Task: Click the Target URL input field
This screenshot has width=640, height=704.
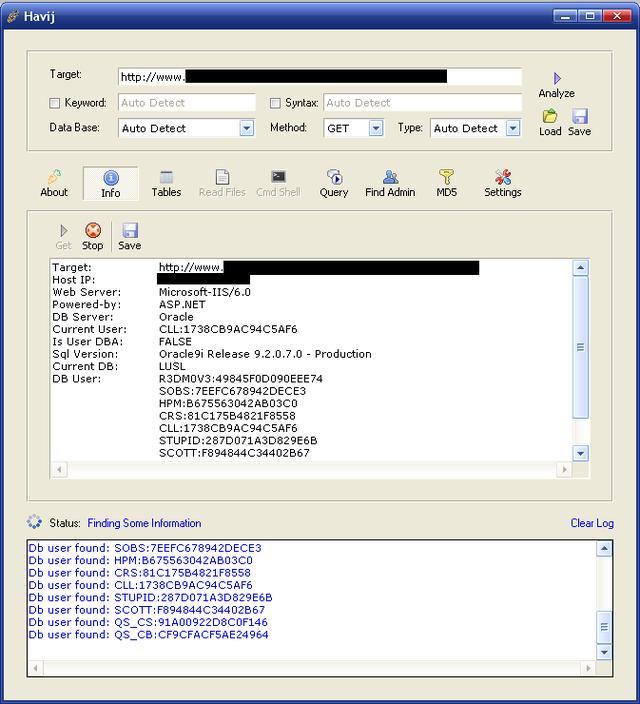Action: coord(320,77)
